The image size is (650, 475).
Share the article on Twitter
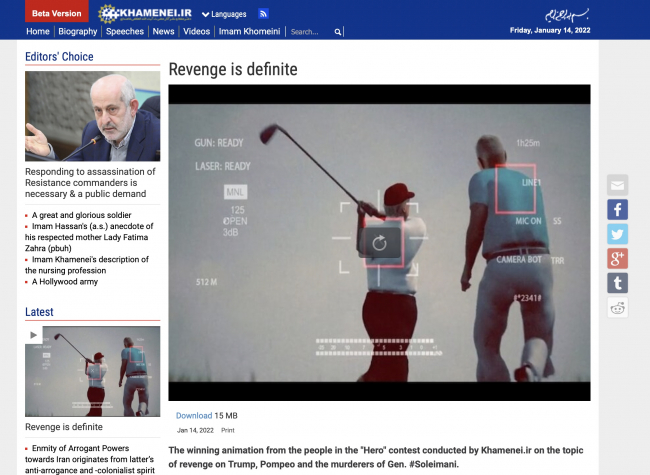click(617, 234)
